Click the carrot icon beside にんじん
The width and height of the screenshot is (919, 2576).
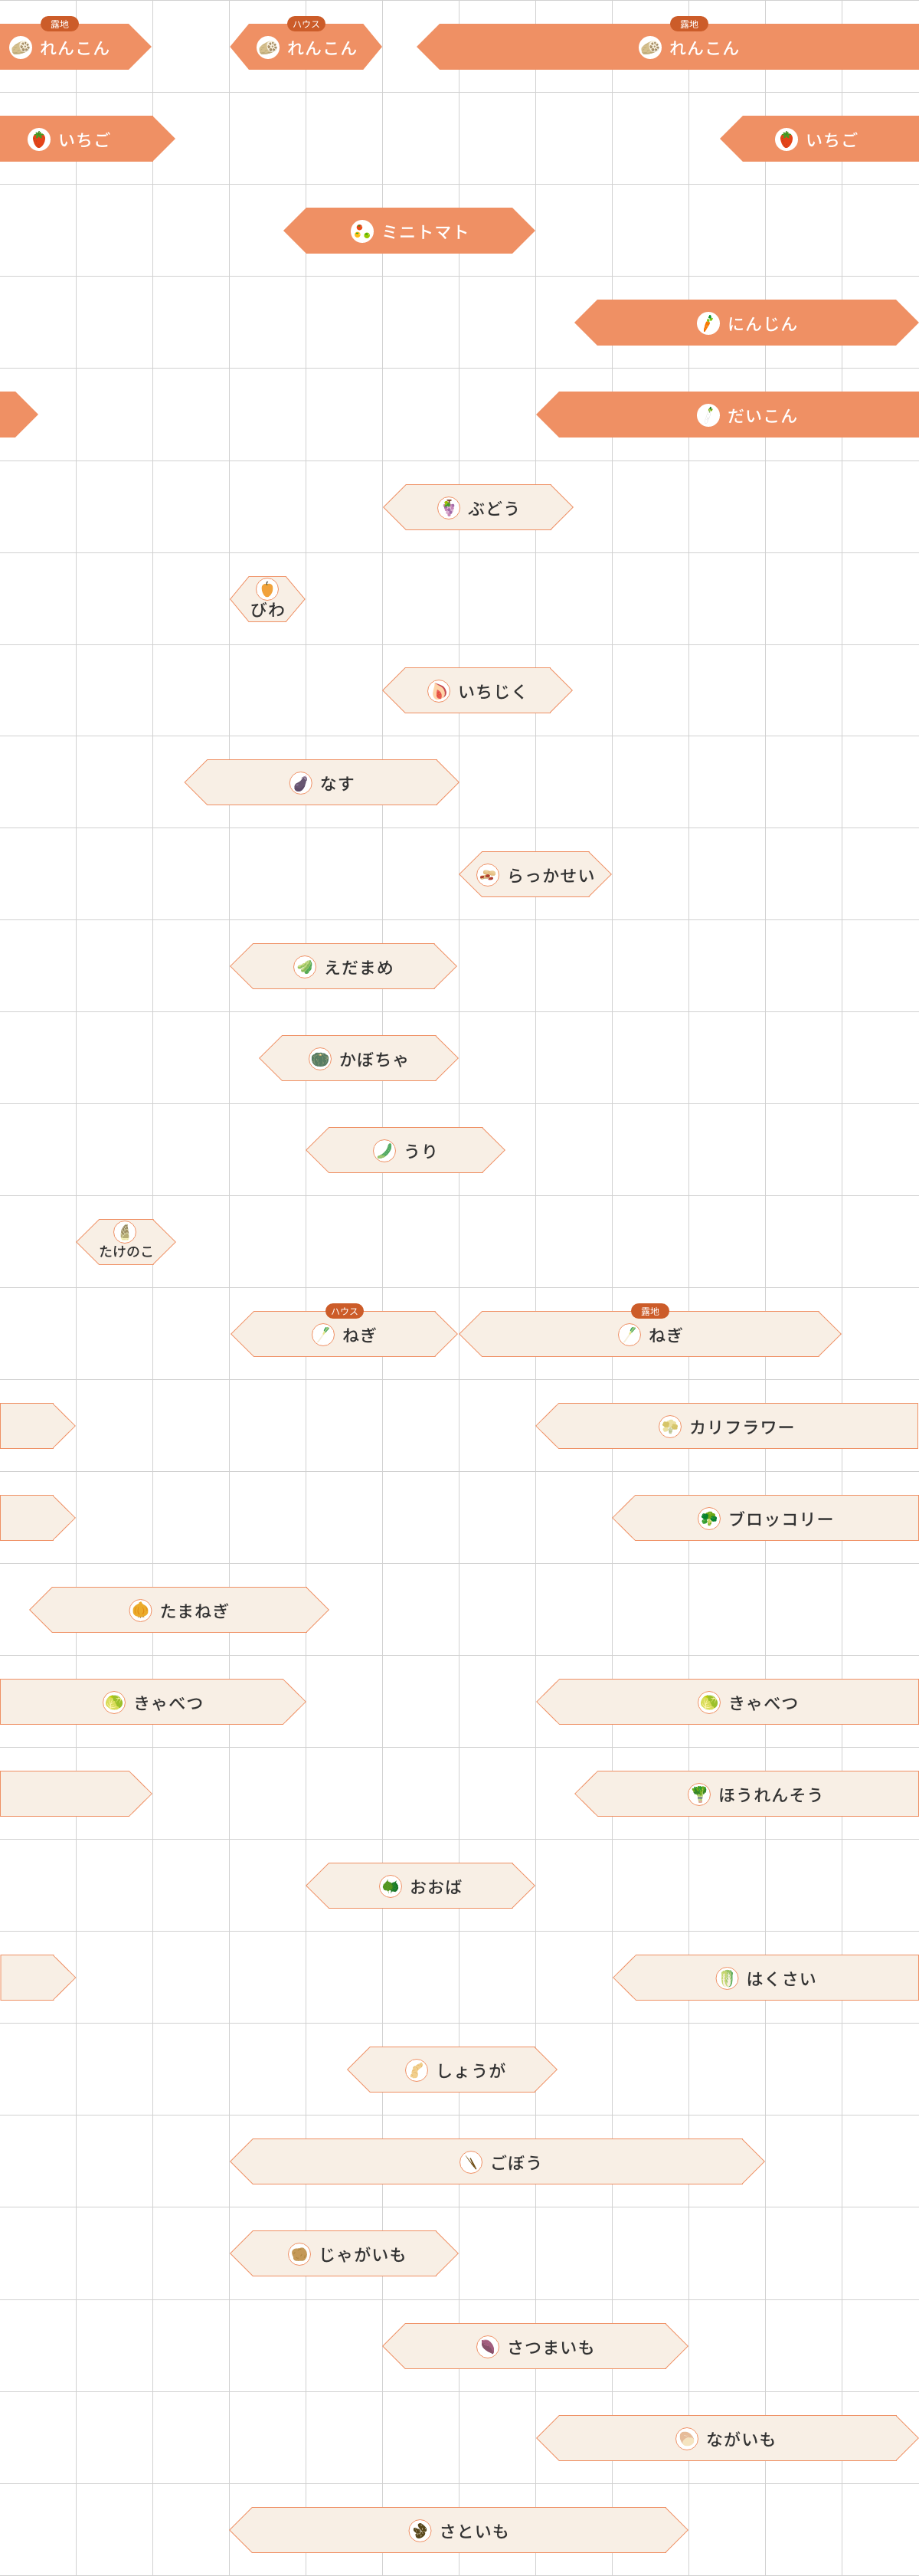click(708, 323)
